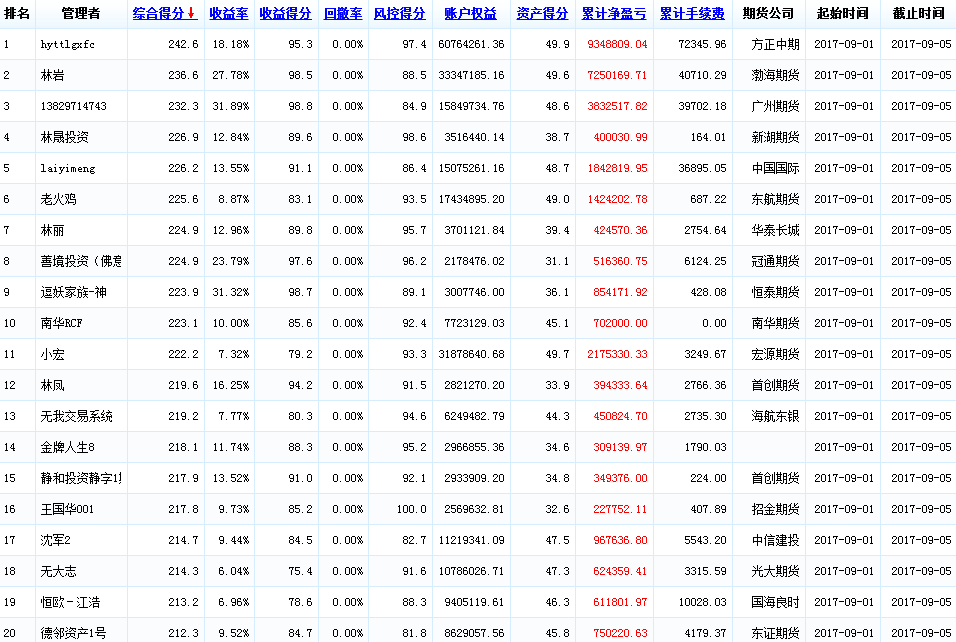
Task: Sort table by 收益率 header
Action: pyautogui.click(x=229, y=13)
